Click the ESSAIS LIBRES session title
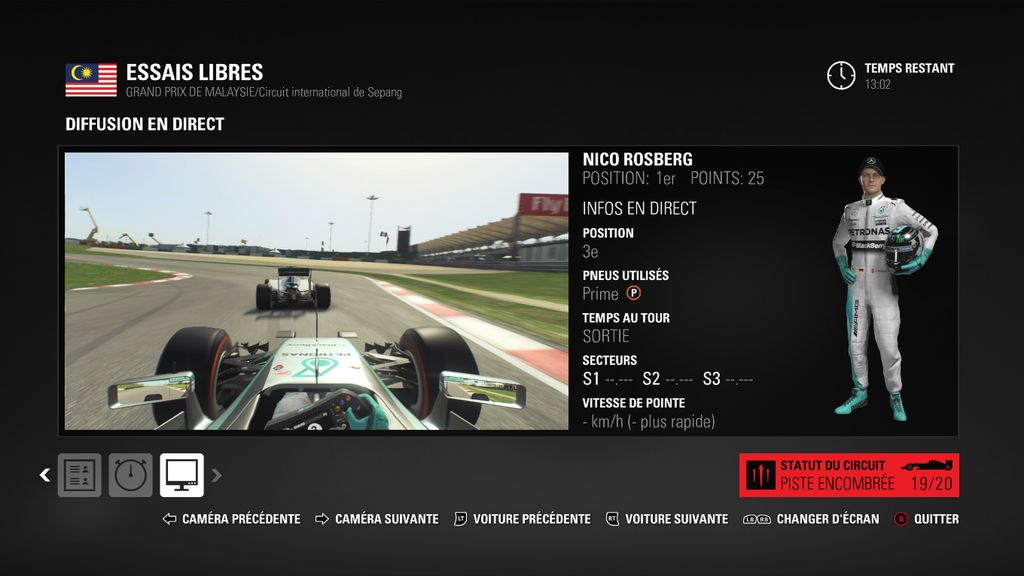Viewport: 1024px width, 576px height. 195,72
